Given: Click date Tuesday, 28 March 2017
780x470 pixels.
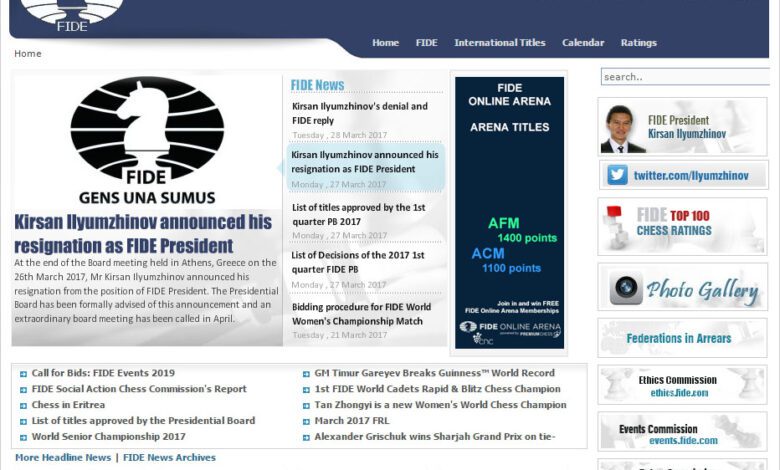Looking at the screenshot, I should point(339,135).
